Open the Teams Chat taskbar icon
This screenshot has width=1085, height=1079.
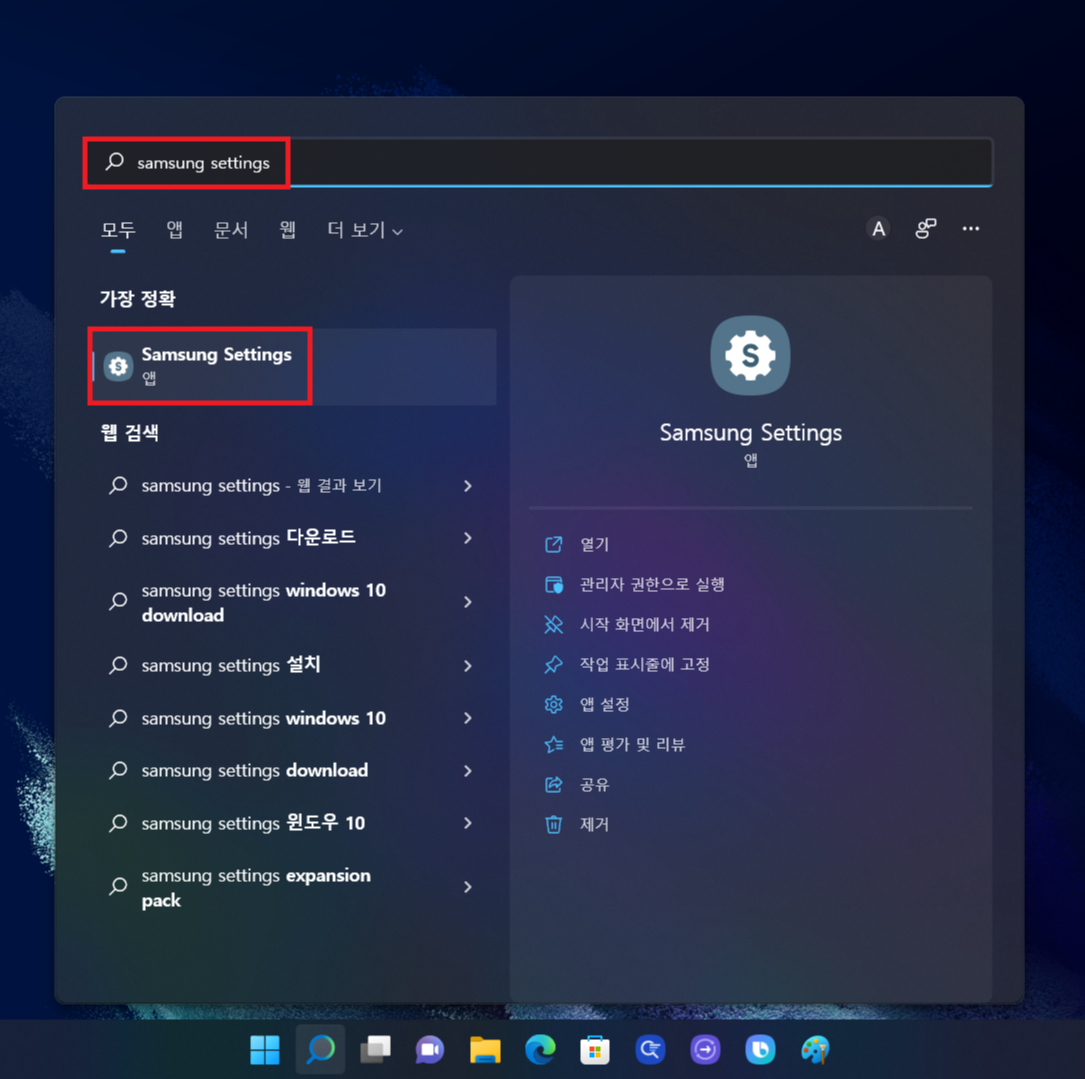click(x=430, y=1050)
